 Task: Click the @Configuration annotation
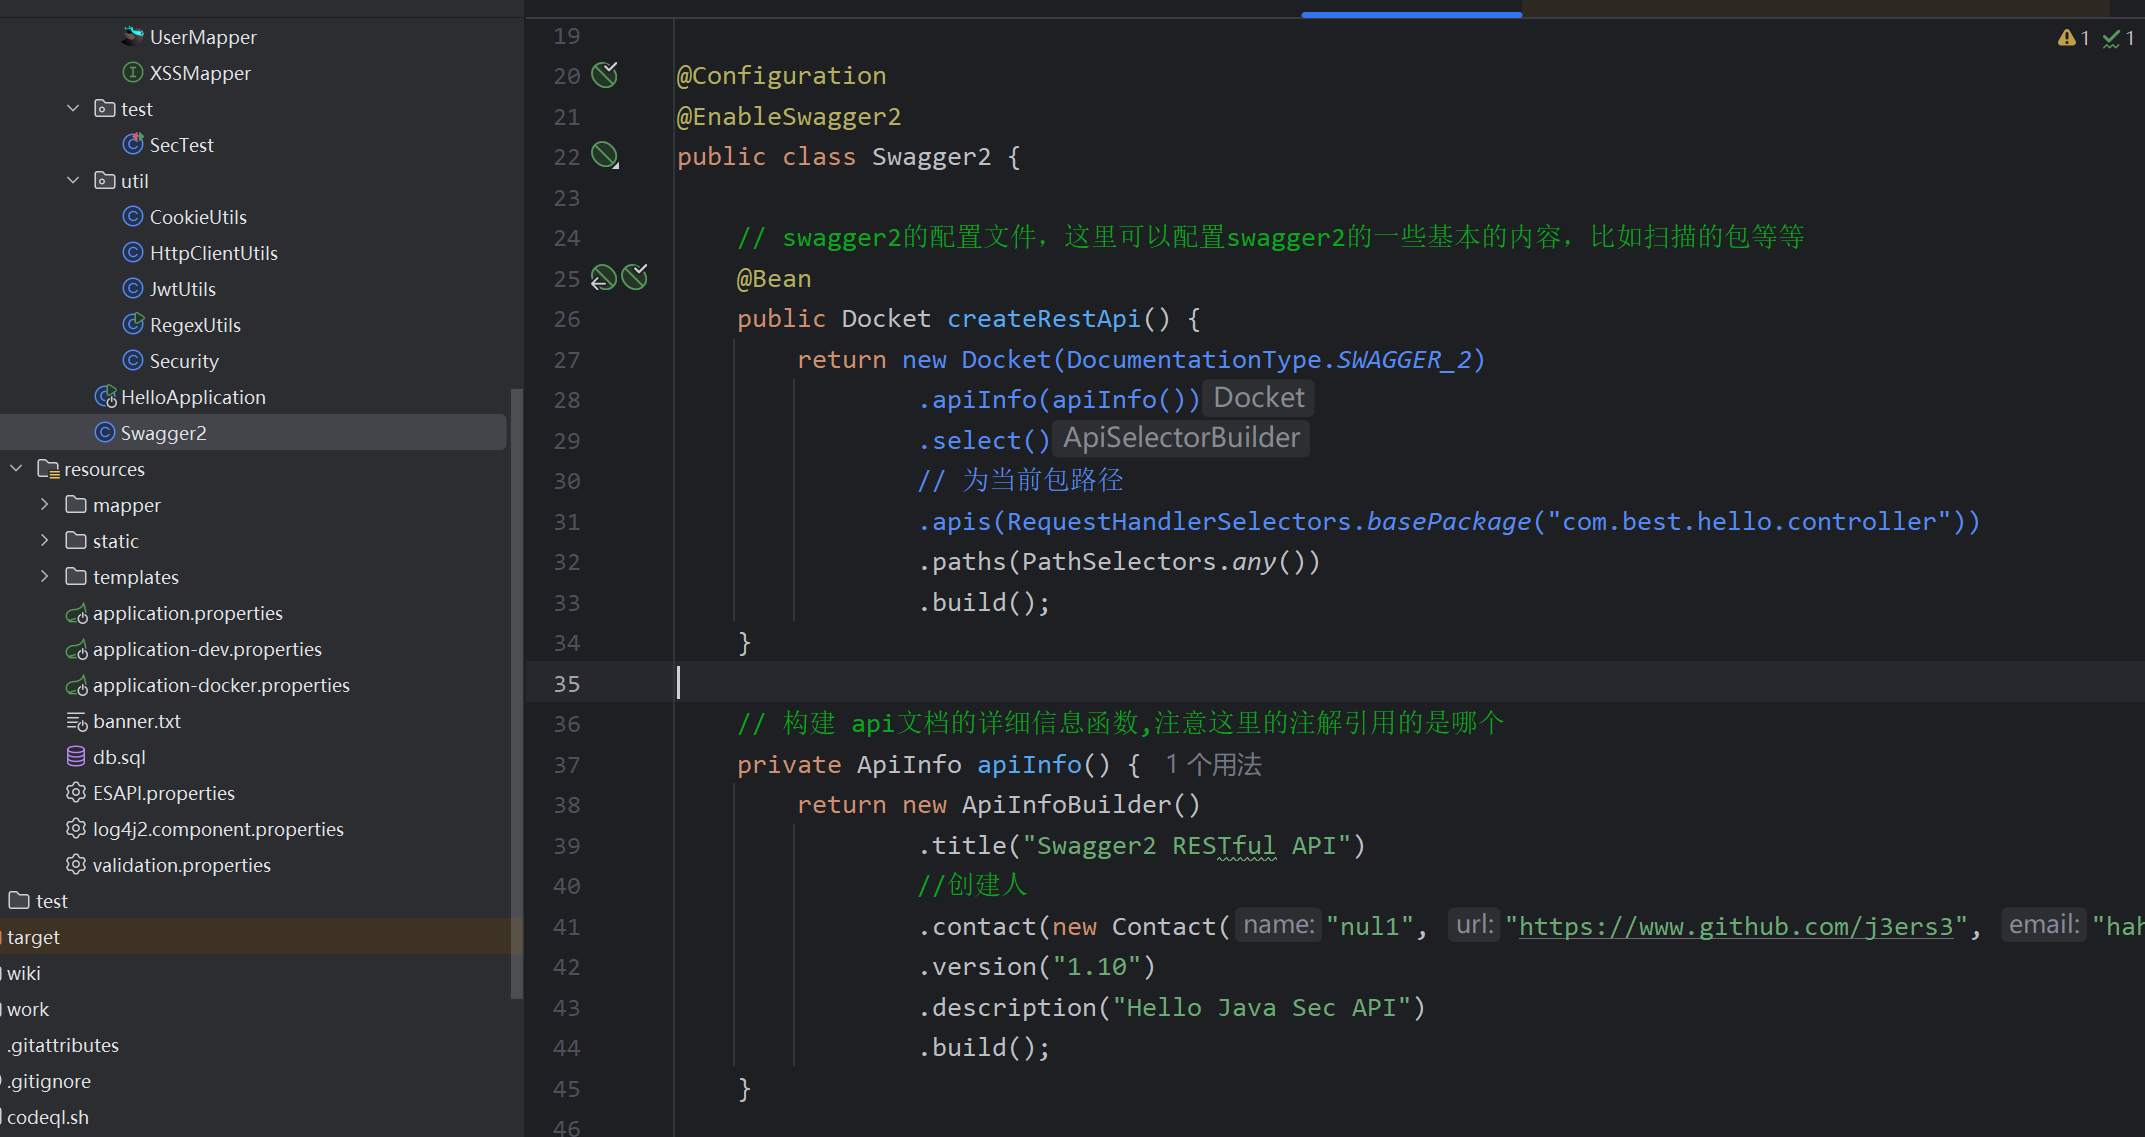click(782, 76)
